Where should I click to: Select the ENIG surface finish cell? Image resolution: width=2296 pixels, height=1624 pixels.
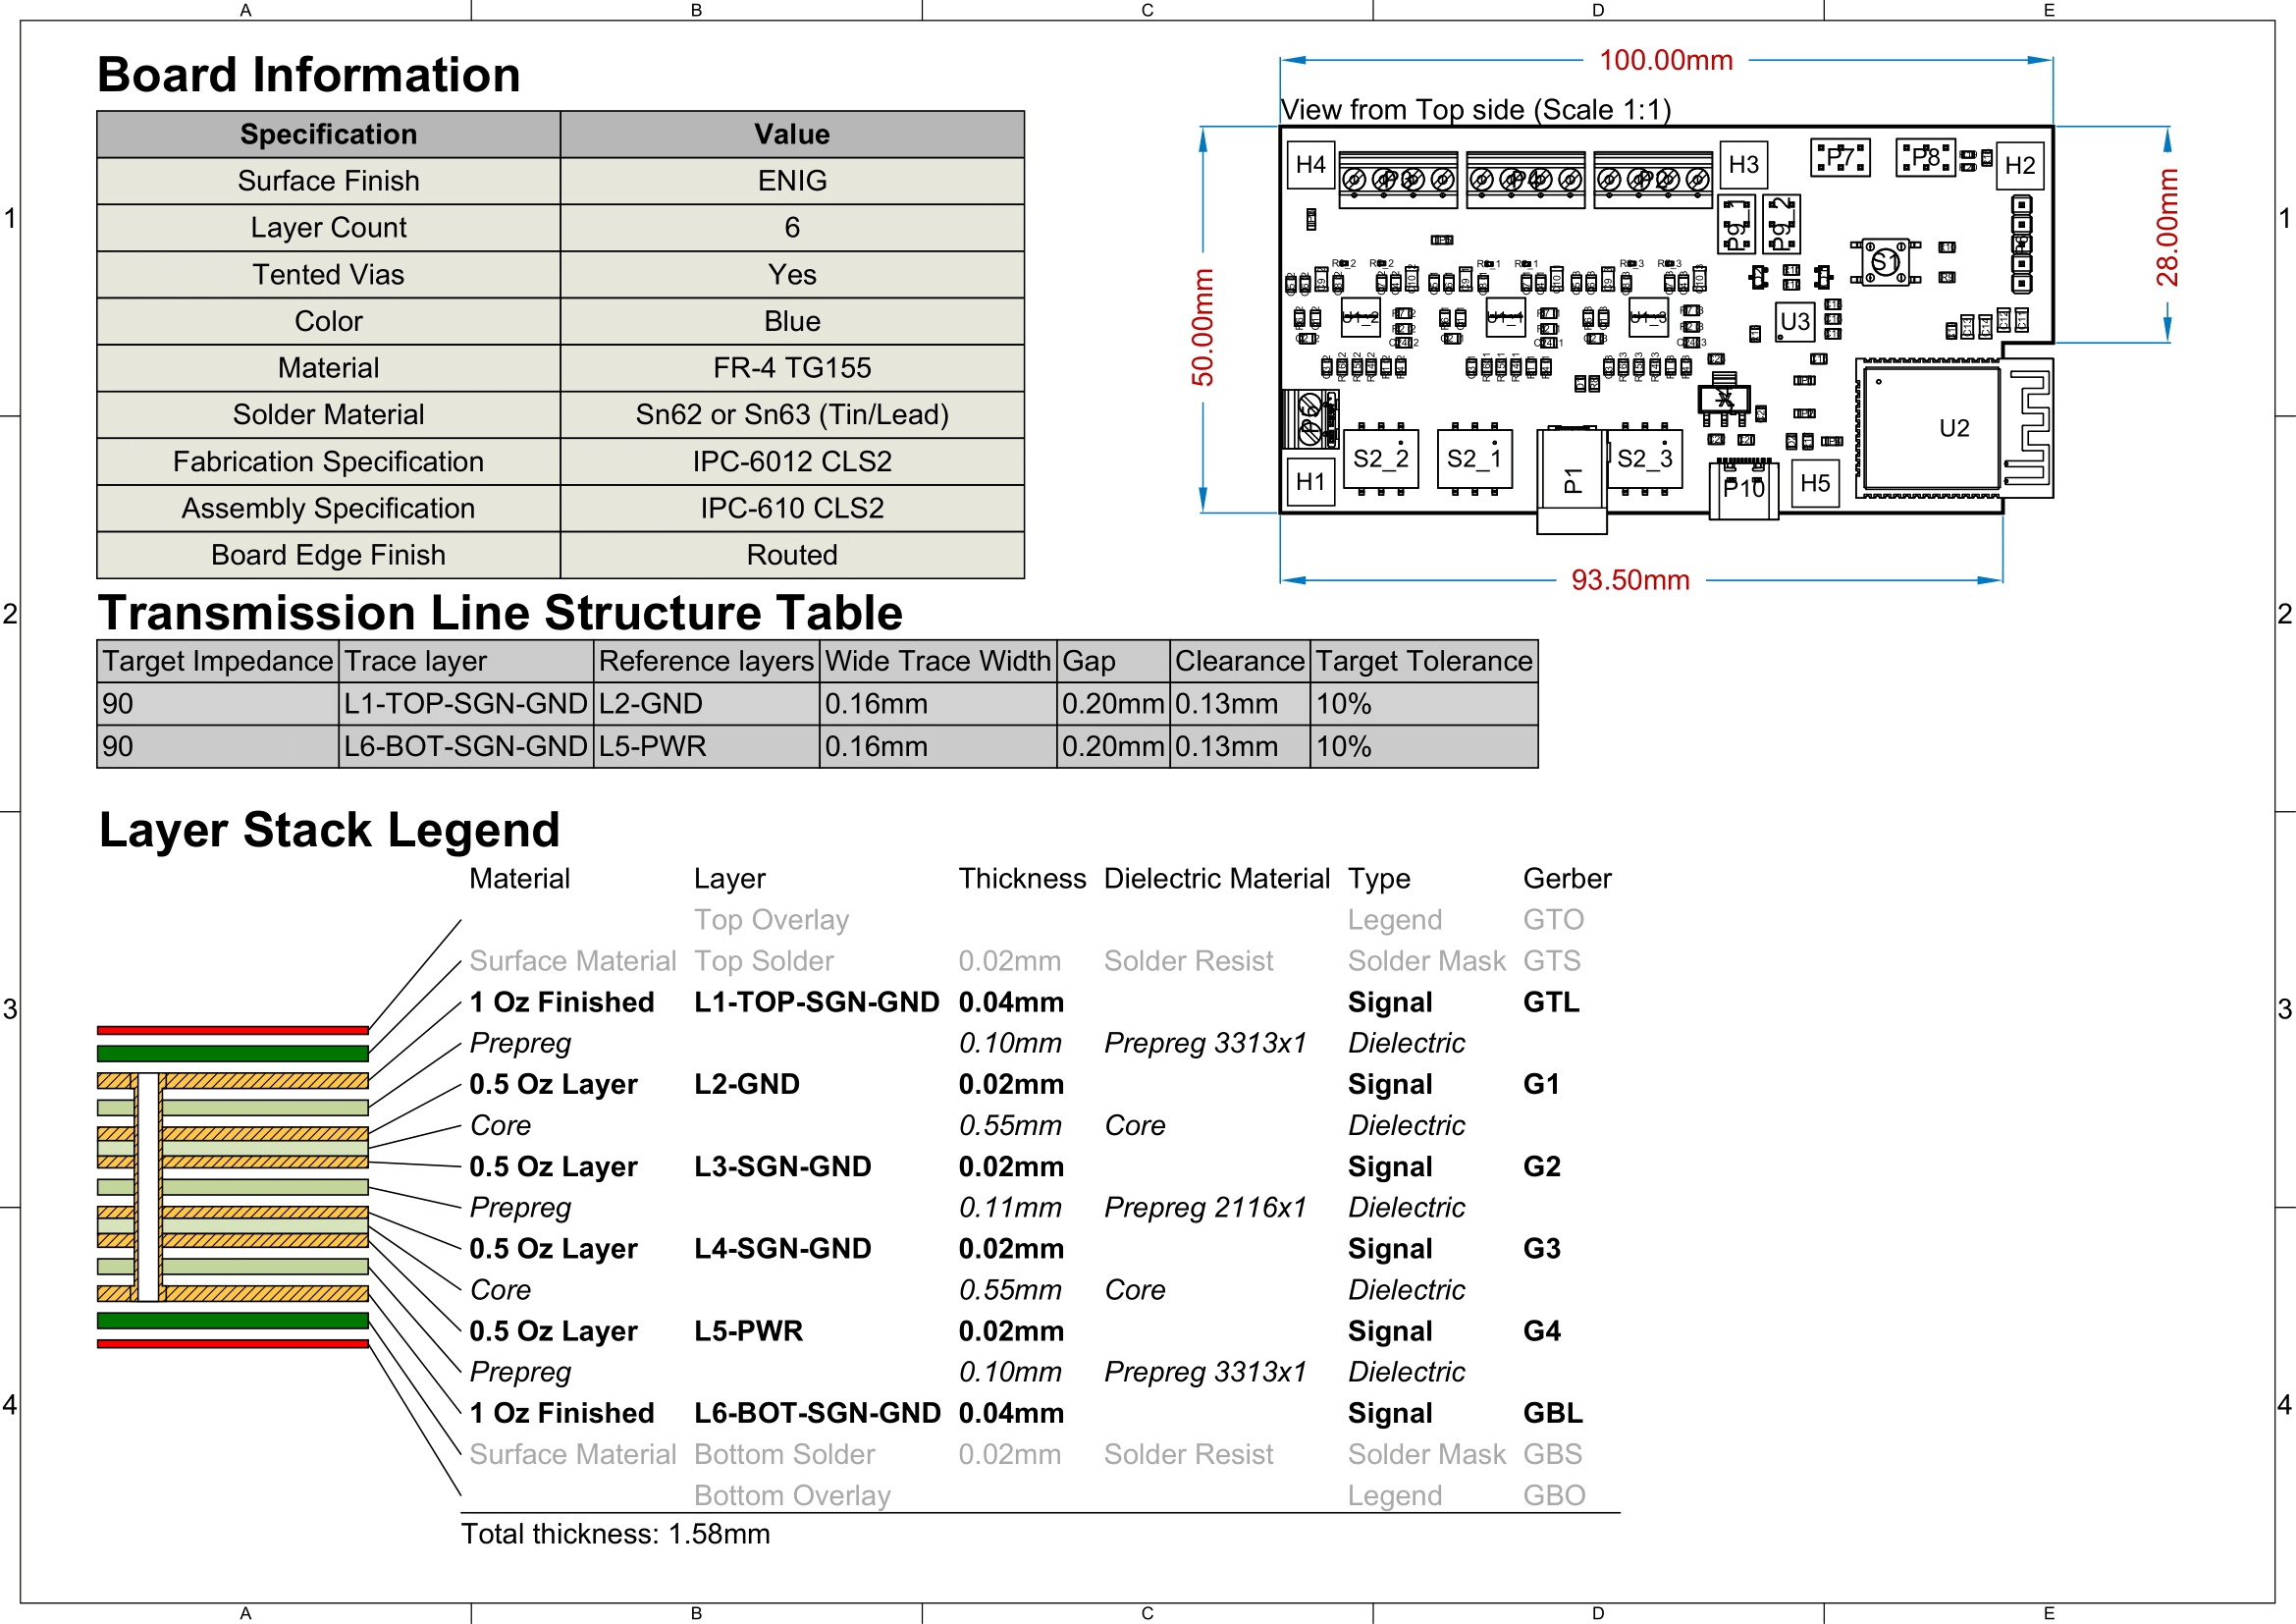(x=792, y=181)
